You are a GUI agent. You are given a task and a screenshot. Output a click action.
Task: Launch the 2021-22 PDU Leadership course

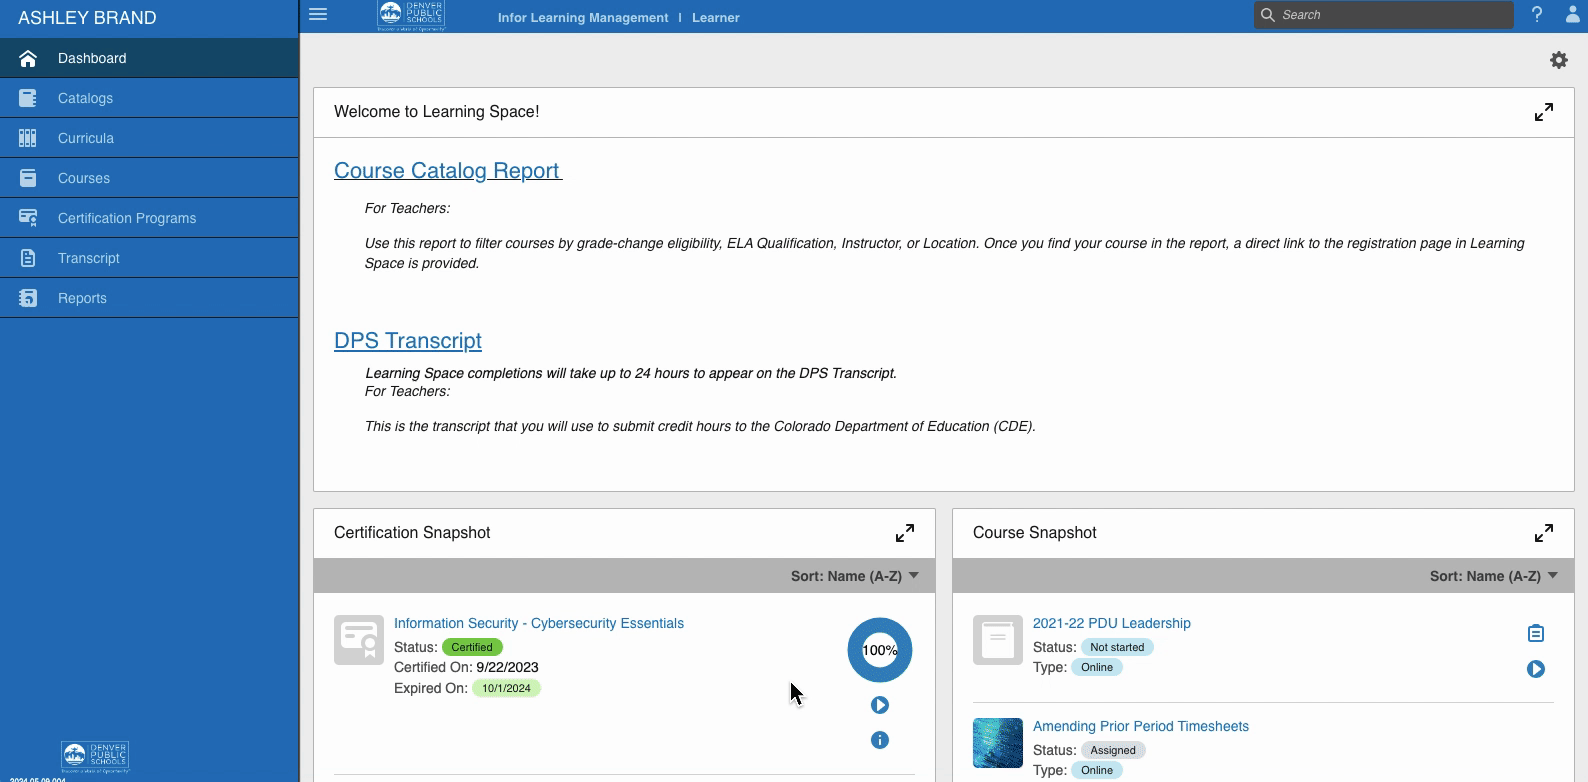coord(1536,669)
